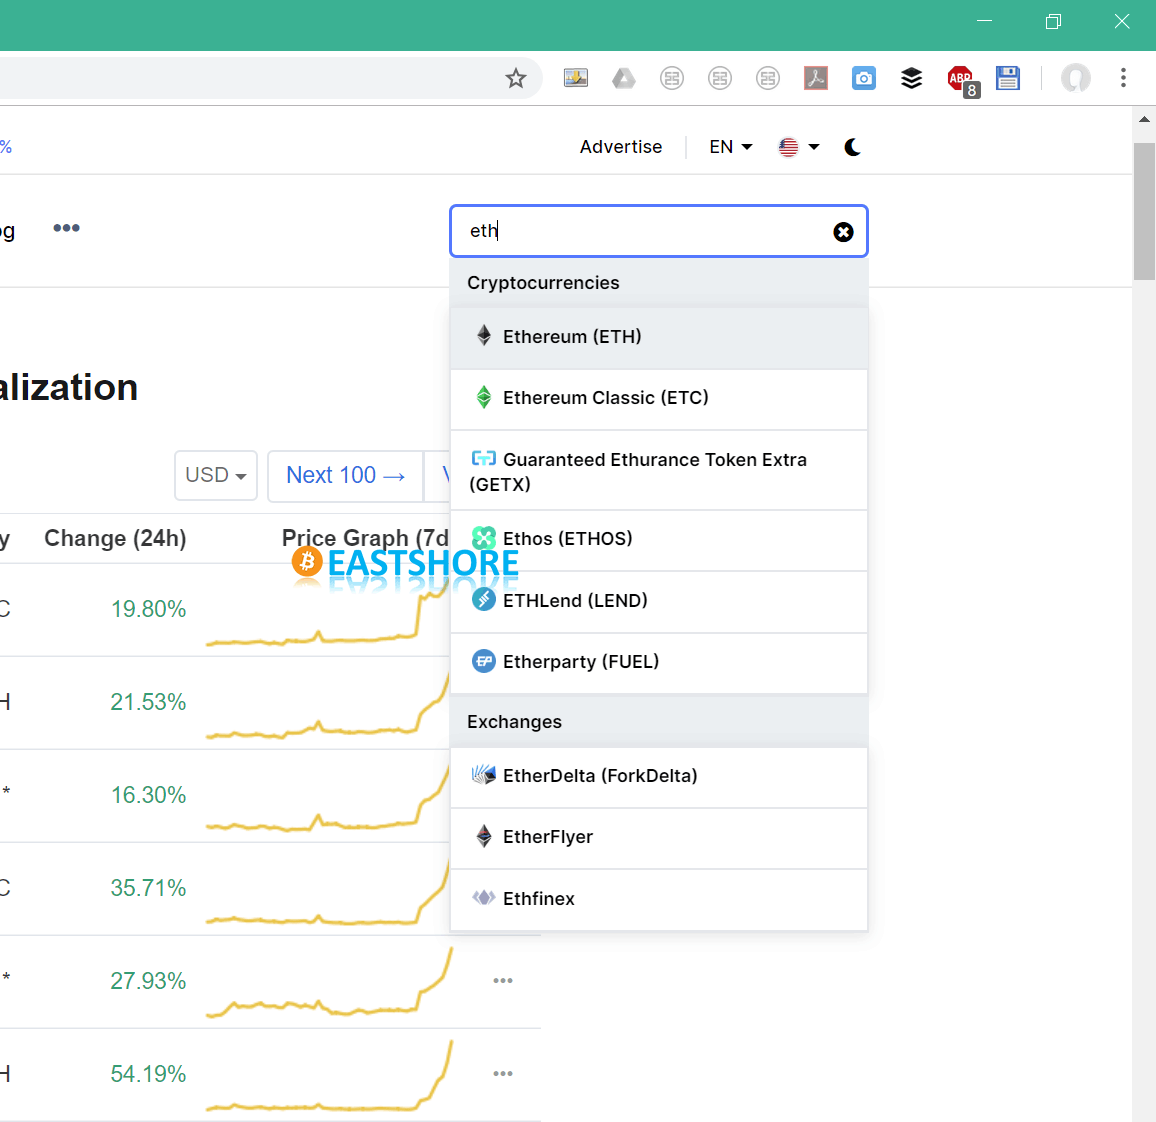Open the browser profile avatar
This screenshot has height=1122, width=1156.
point(1076,78)
